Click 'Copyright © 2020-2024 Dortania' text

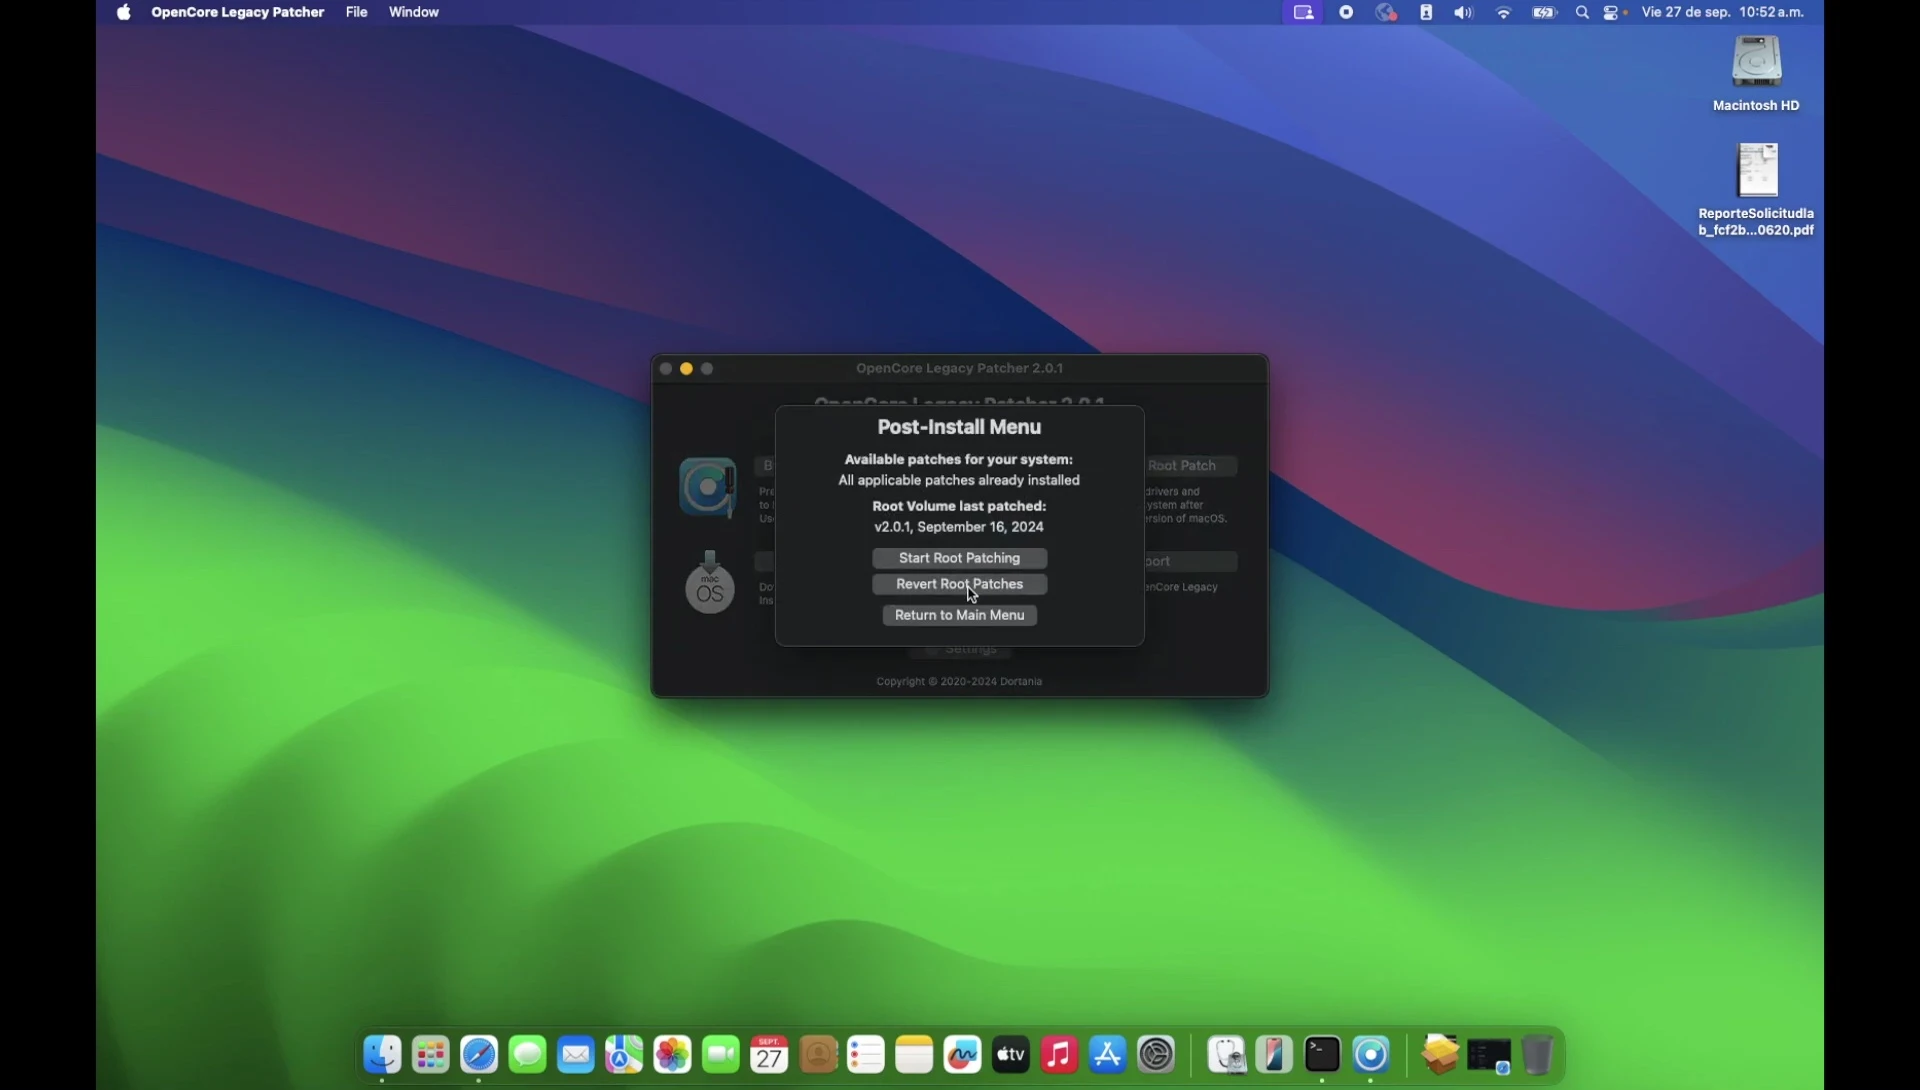point(959,682)
